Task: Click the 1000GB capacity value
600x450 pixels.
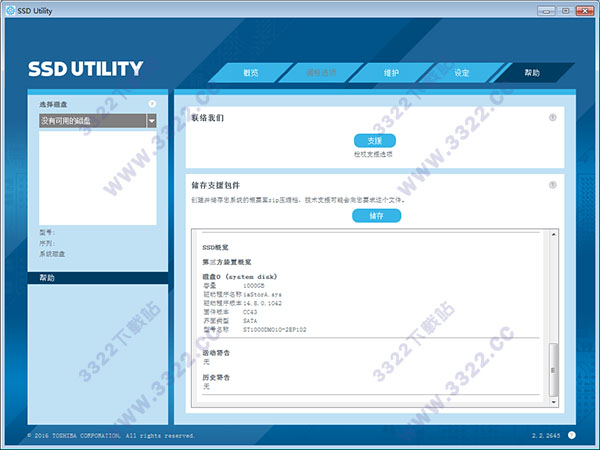Action: click(x=254, y=286)
